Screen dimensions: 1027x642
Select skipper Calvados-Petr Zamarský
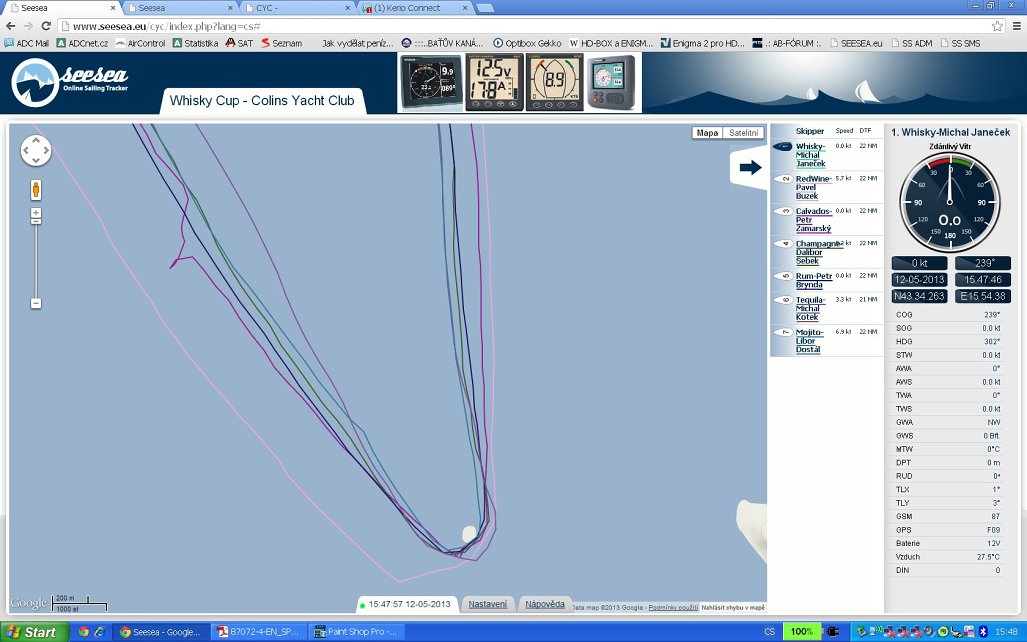pyautogui.click(x=813, y=220)
